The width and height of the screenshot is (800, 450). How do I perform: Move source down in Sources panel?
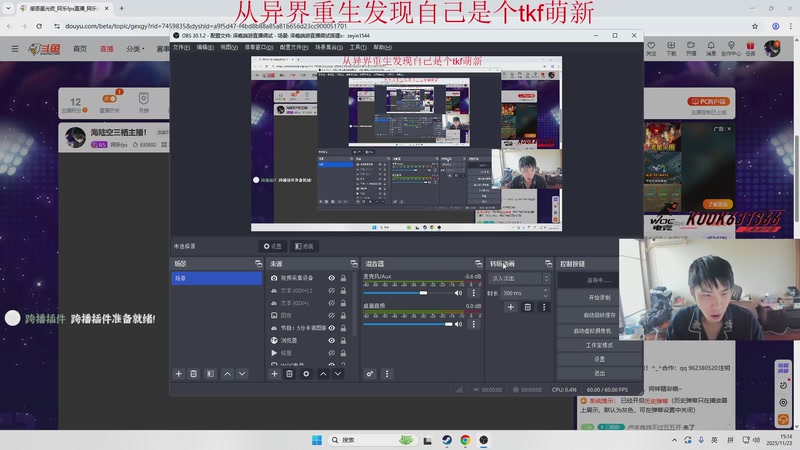tap(338, 374)
